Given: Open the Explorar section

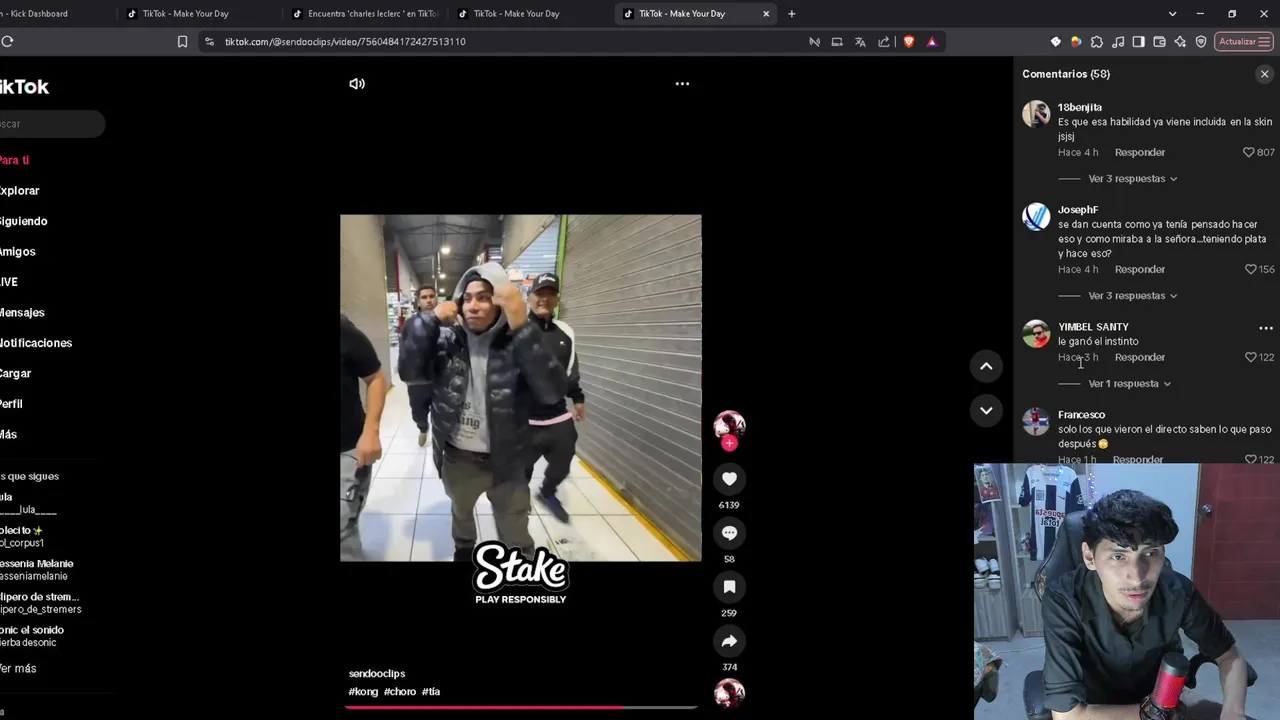Looking at the screenshot, I should click(20, 191).
